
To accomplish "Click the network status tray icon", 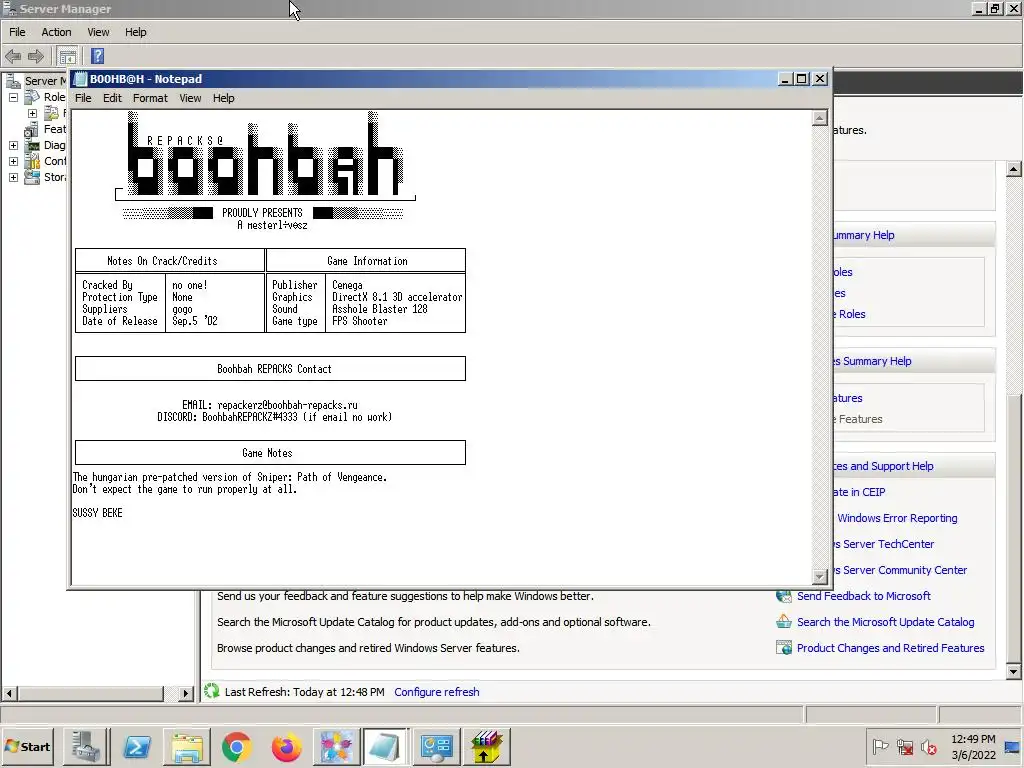I will click(904, 746).
